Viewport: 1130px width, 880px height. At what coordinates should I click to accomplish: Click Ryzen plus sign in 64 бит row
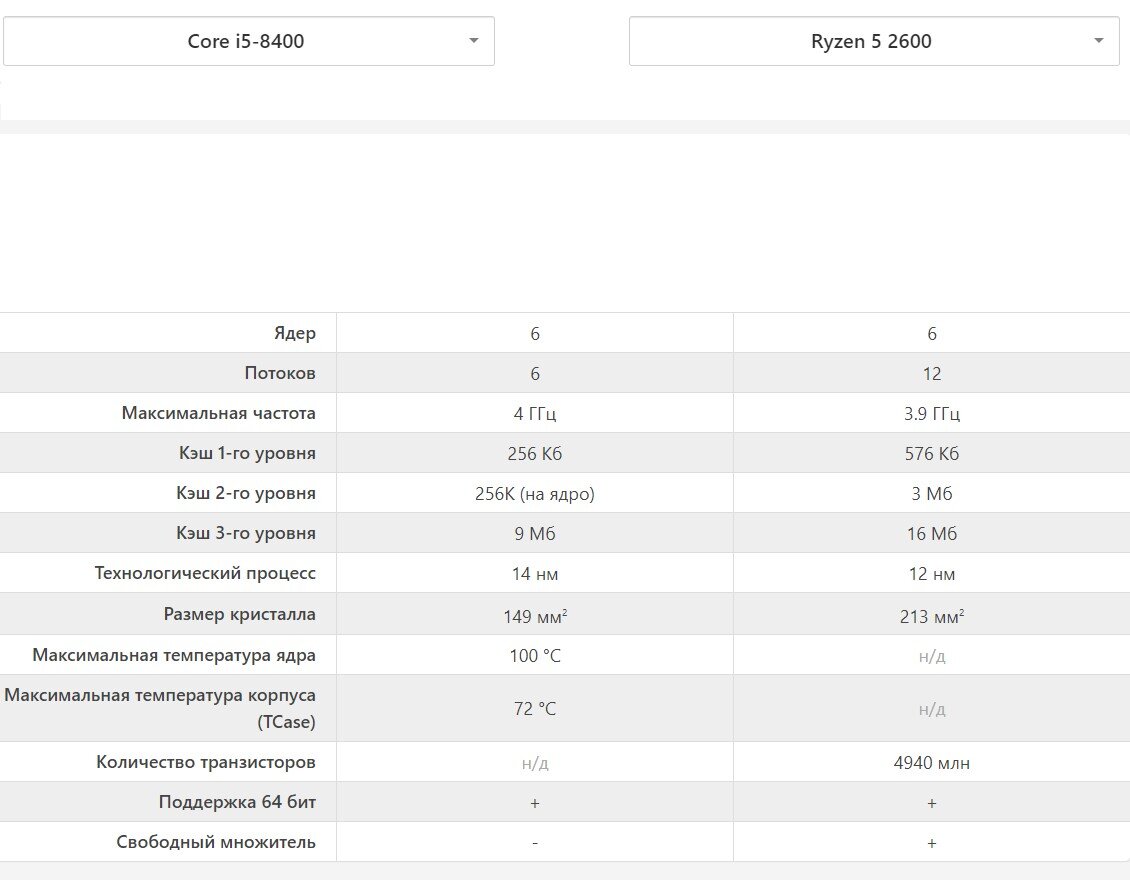pos(932,803)
